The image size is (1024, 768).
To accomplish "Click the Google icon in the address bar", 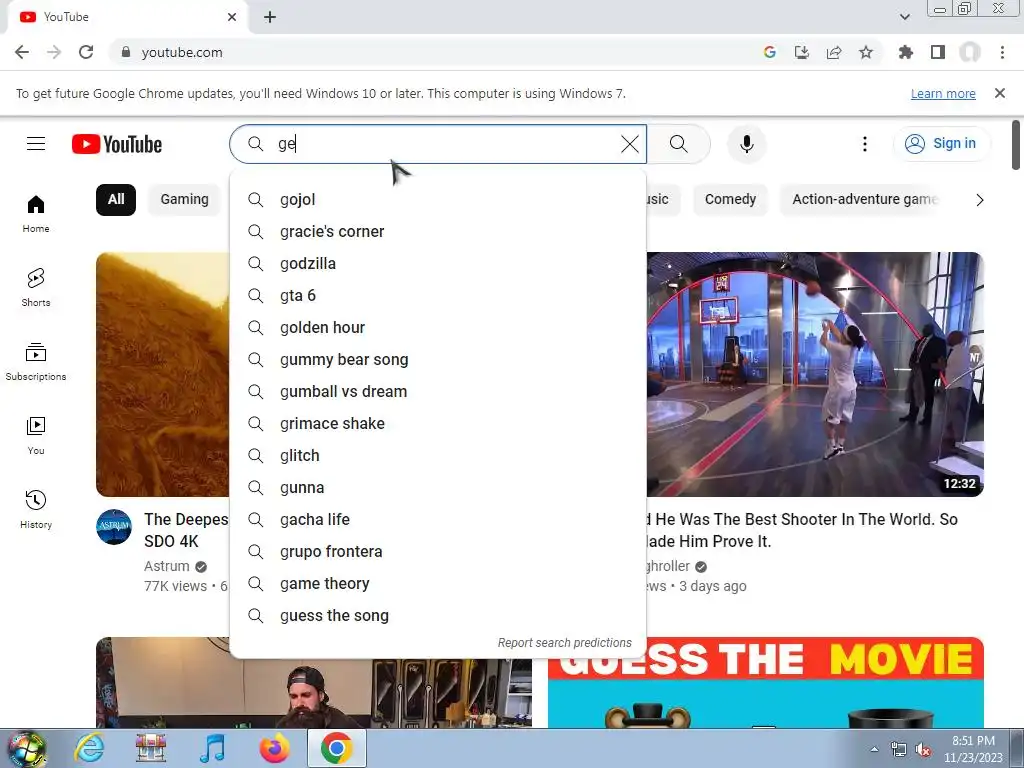I will (x=770, y=52).
